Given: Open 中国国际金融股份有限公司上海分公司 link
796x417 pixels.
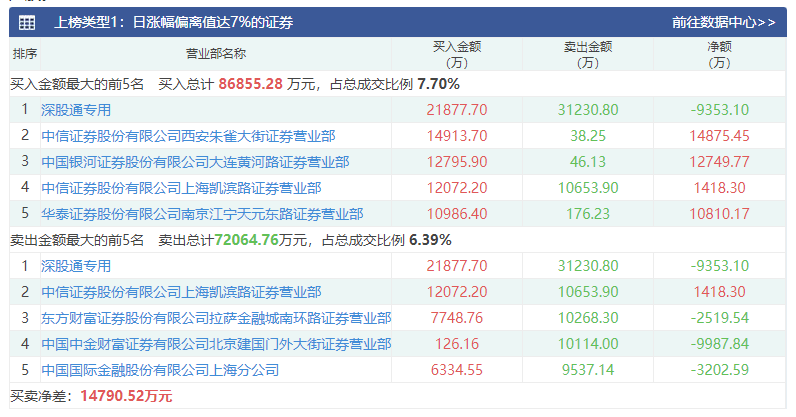Looking at the screenshot, I should (x=160, y=370).
